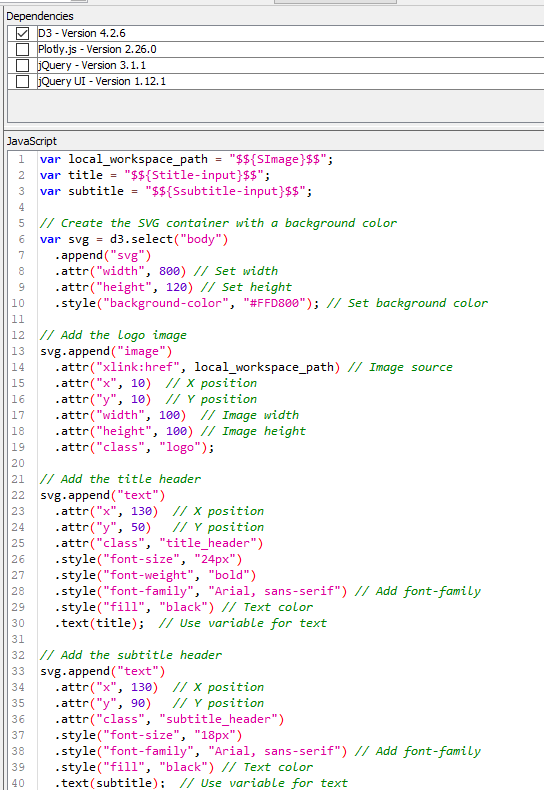
Task: Click the "logo" class string on line 19
Action: [x=180, y=447]
